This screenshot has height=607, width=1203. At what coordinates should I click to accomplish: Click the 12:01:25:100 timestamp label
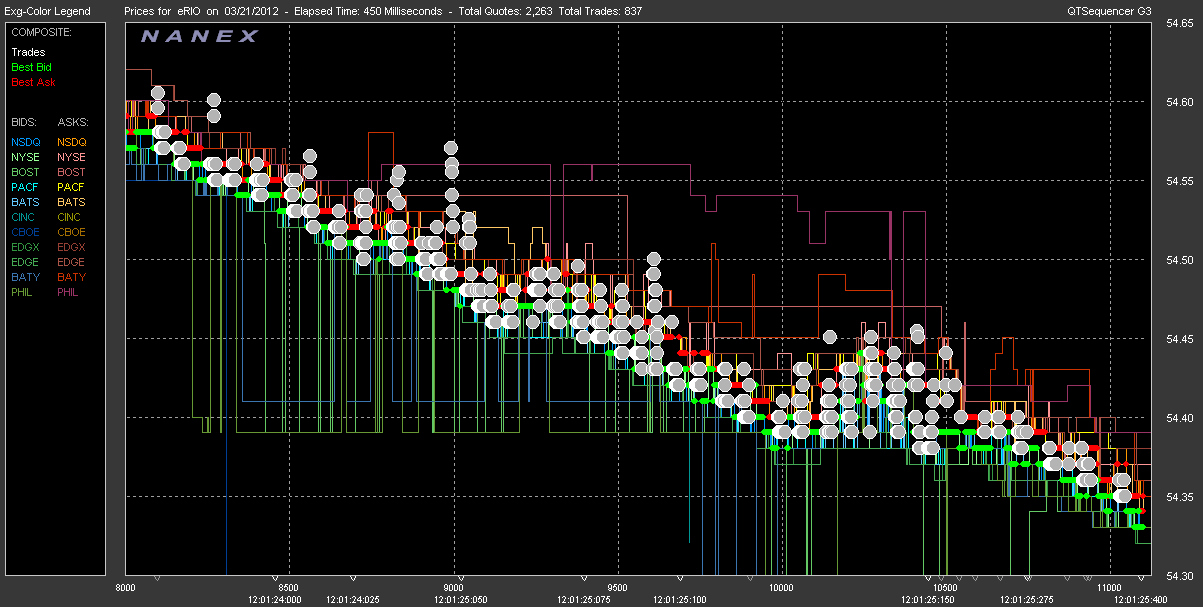pyautogui.click(x=680, y=600)
